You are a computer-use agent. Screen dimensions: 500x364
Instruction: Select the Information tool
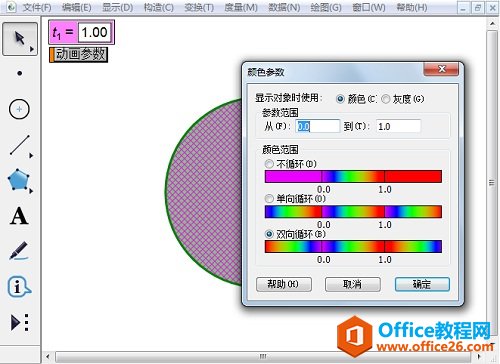pos(19,286)
